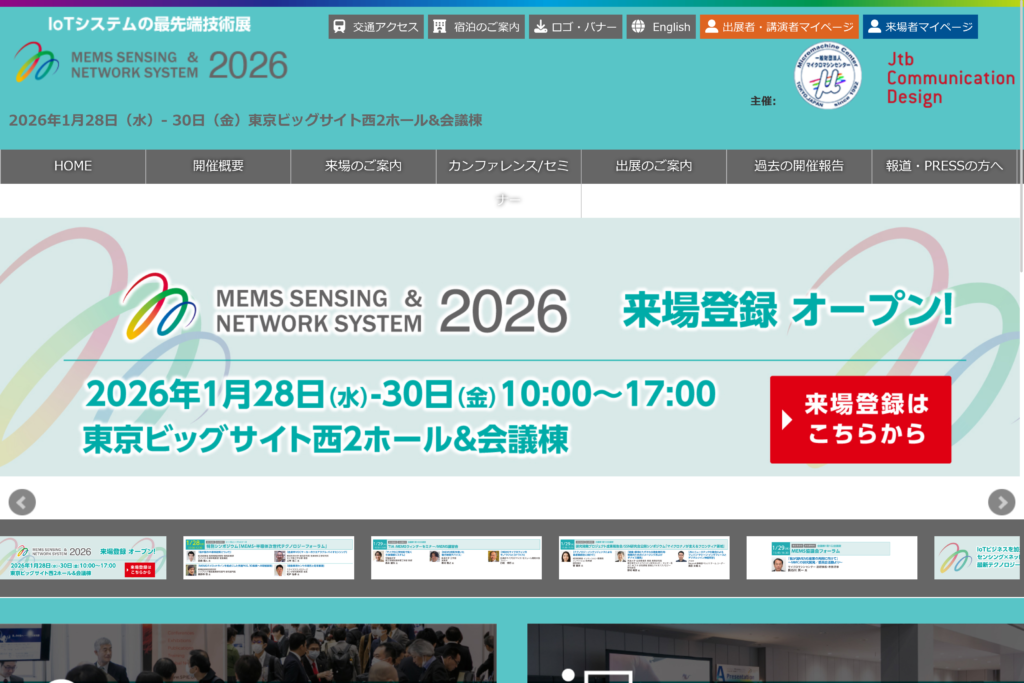Open the 過去の開催報告 menu item
This screenshot has width=1024, height=683.
(x=798, y=166)
